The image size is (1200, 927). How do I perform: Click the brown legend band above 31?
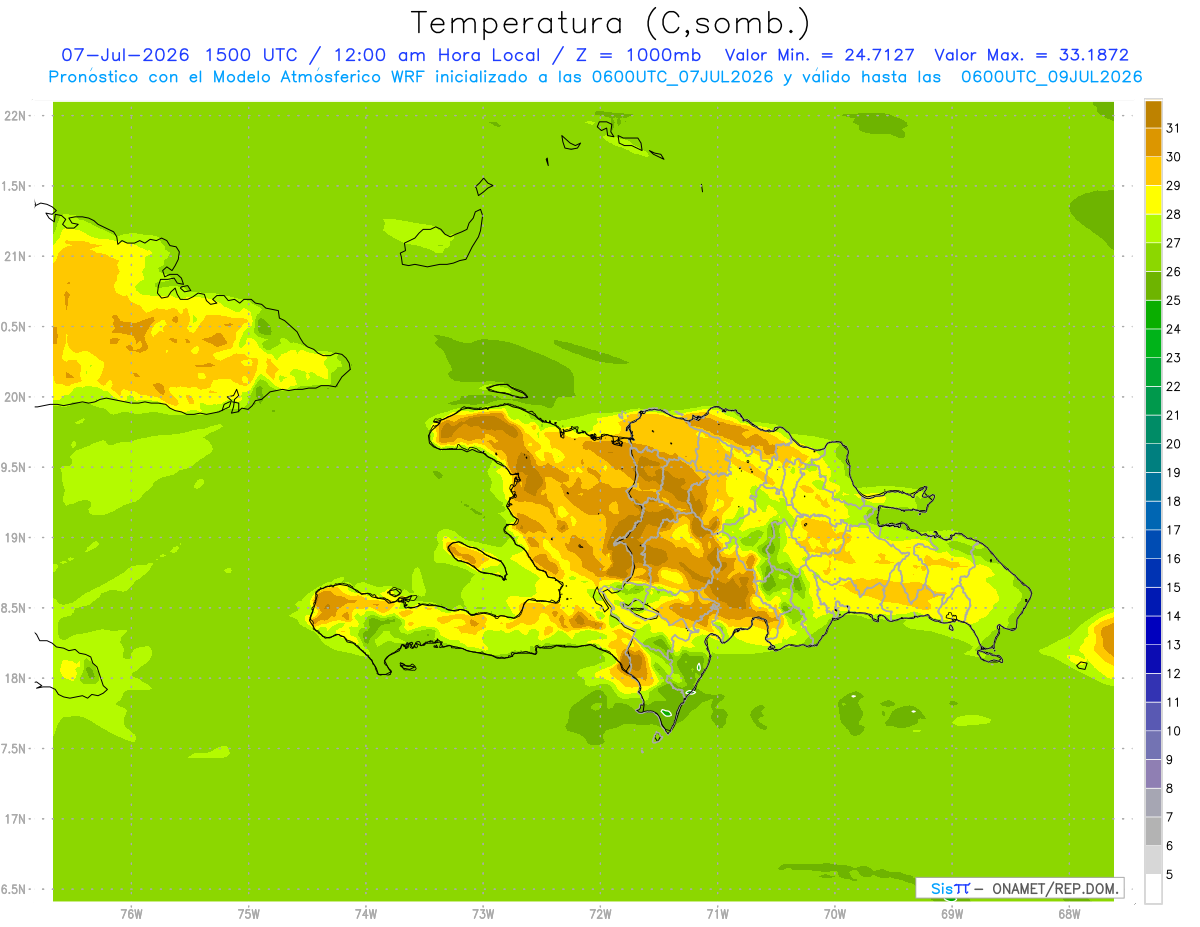click(1153, 114)
